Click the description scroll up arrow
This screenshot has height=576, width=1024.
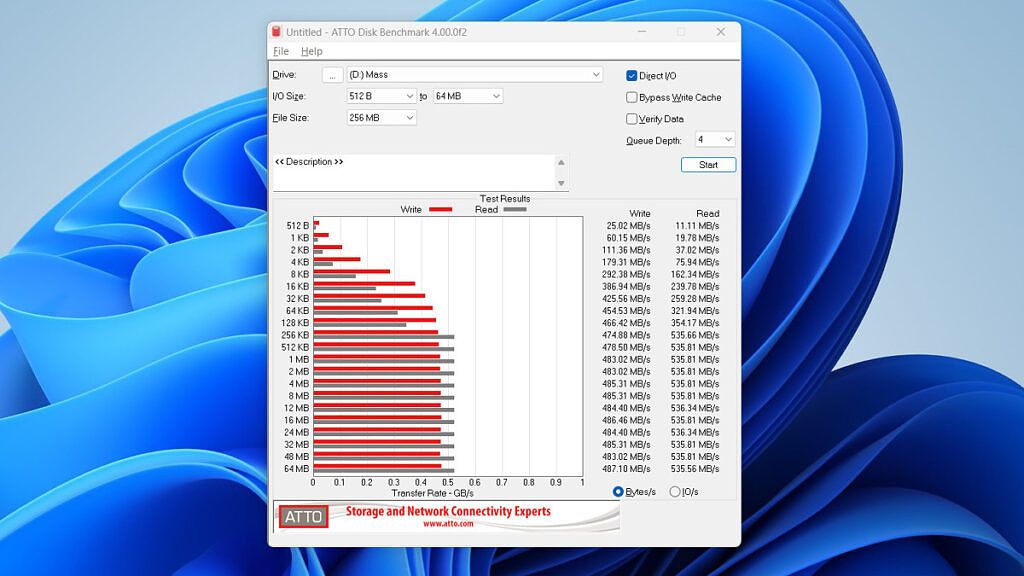pos(561,163)
